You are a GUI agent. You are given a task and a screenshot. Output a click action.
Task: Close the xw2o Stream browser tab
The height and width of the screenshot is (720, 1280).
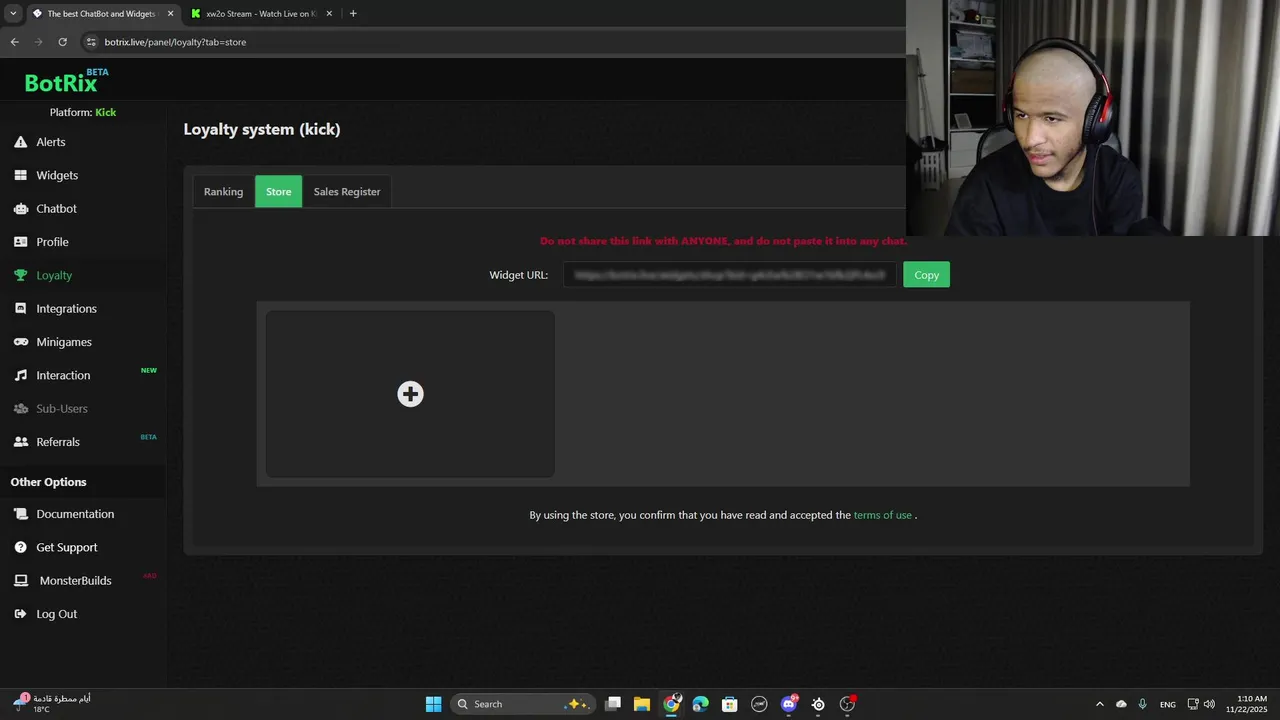coord(329,14)
